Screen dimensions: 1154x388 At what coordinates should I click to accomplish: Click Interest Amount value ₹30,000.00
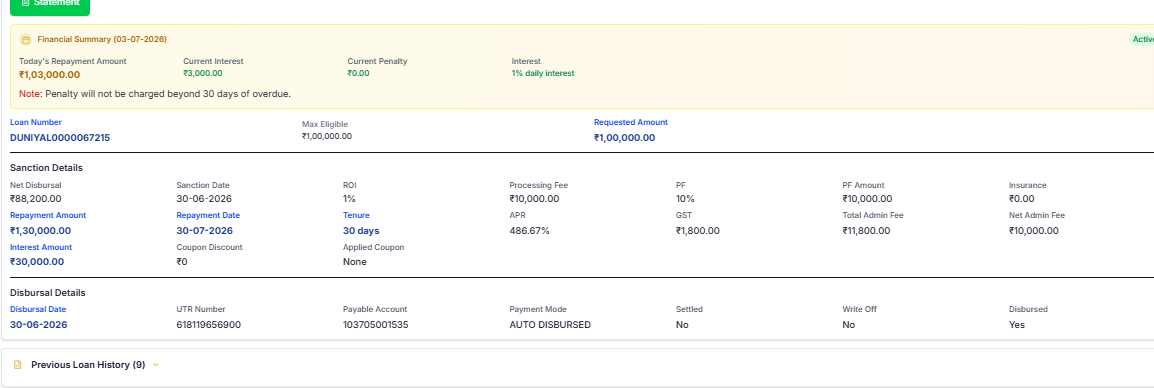37,261
